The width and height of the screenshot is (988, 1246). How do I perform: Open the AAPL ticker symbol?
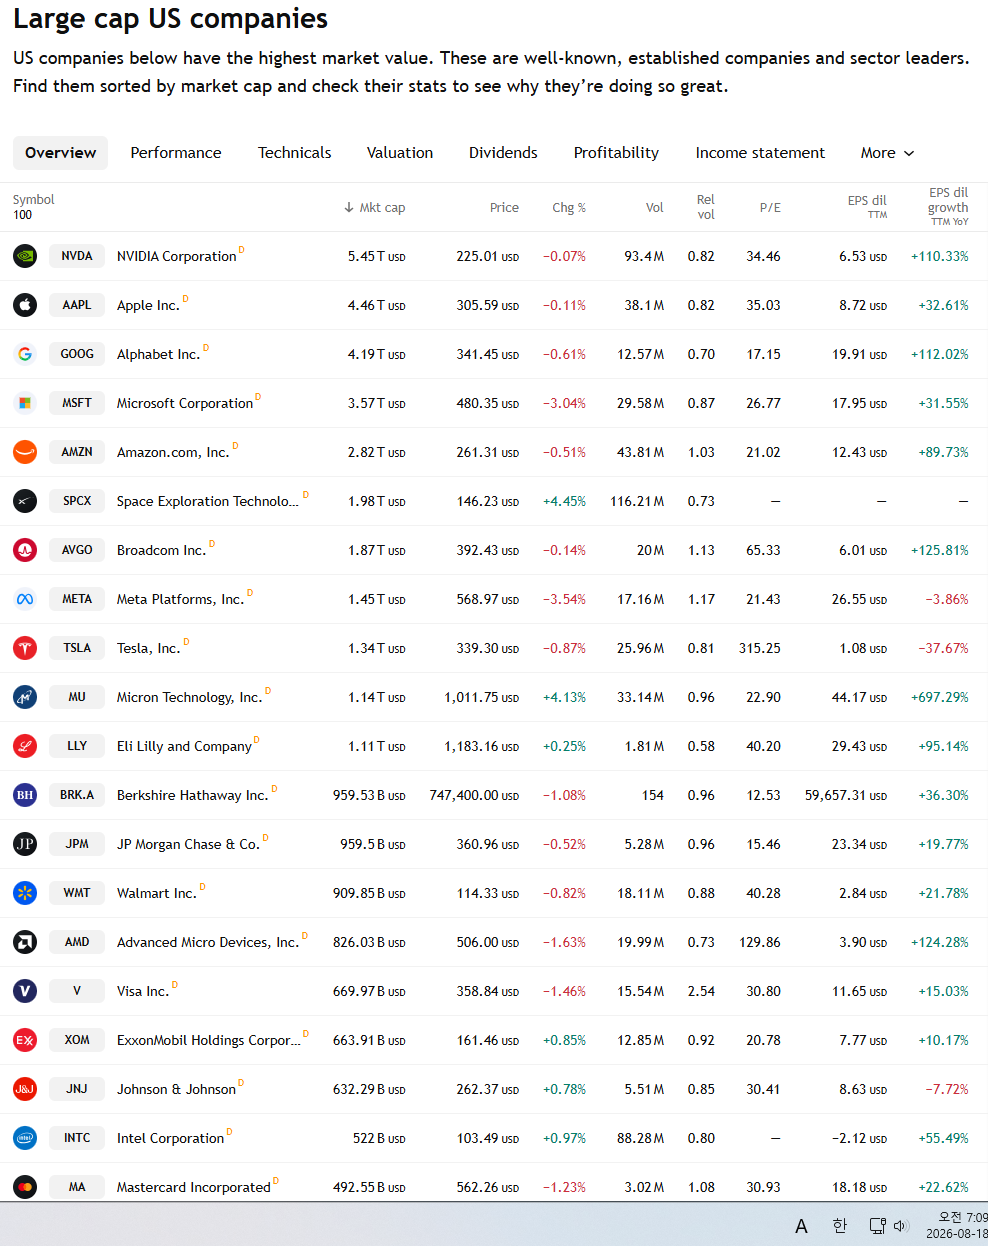[x=77, y=305]
